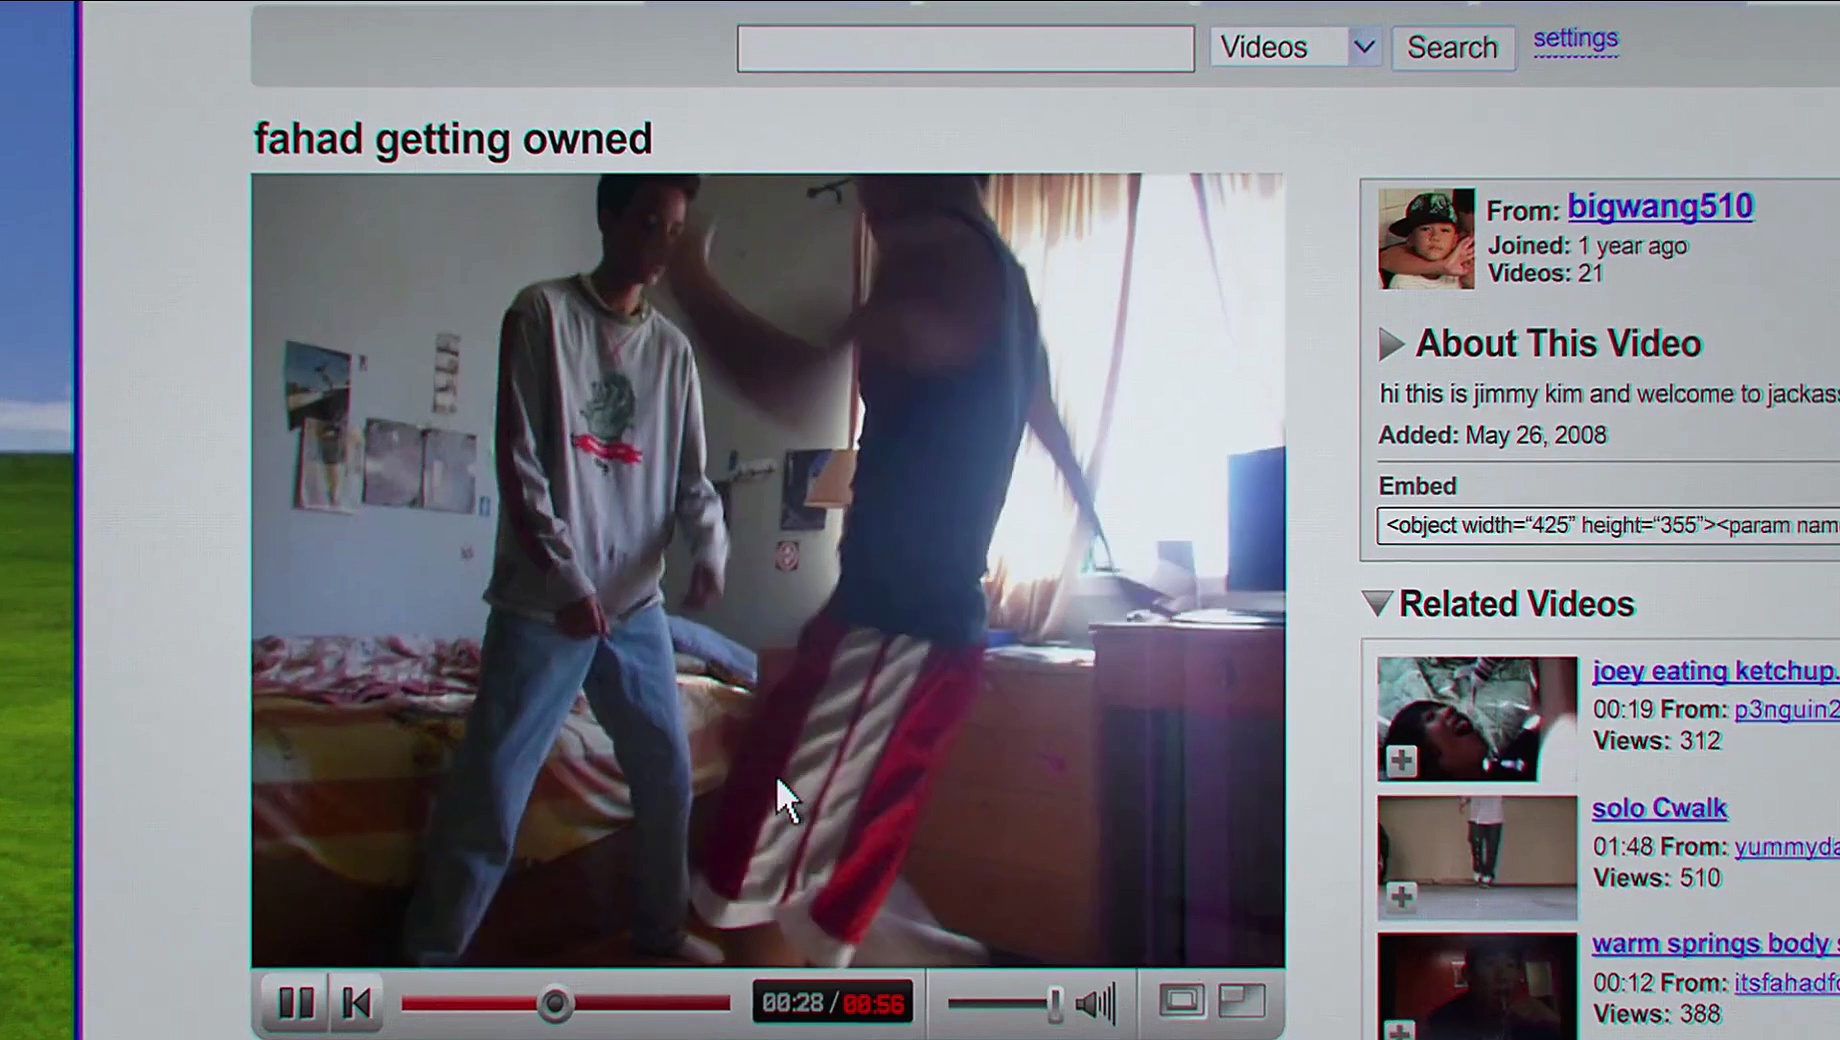Add solo Cwalk video to queue
1840x1040 pixels.
pyautogui.click(x=1401, y=896)
